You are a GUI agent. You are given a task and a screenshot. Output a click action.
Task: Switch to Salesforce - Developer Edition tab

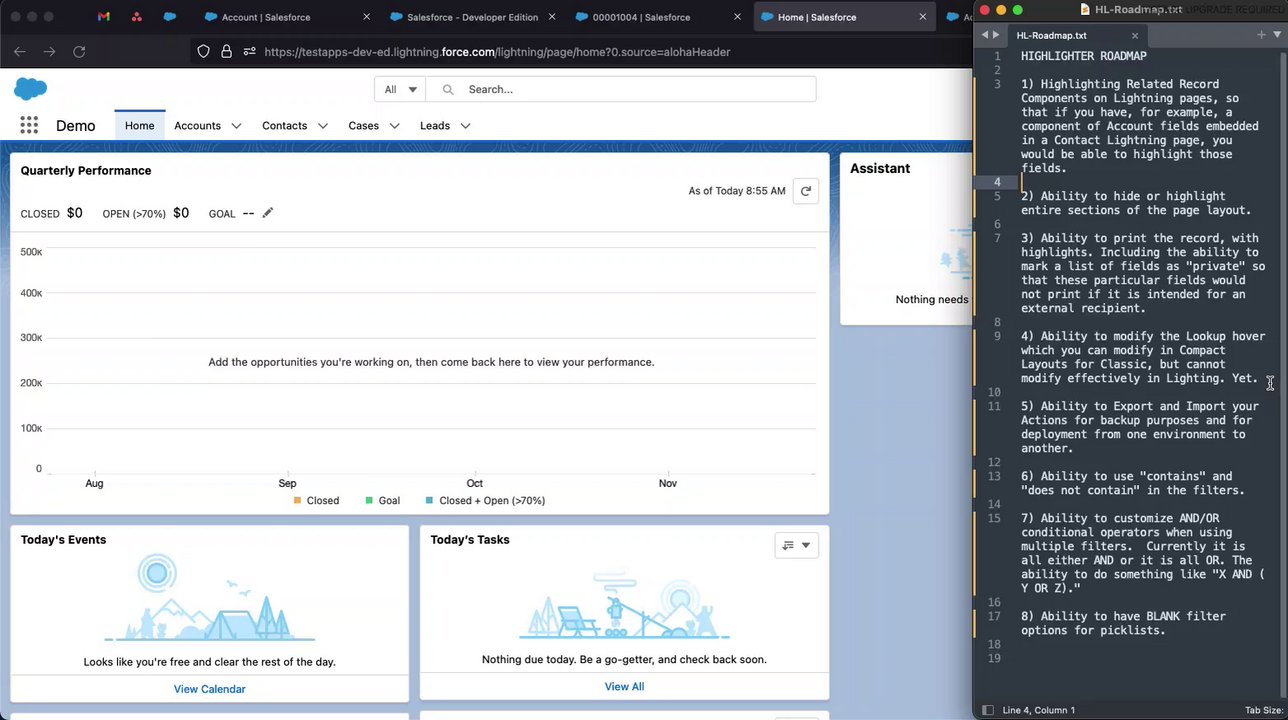tap(470, 17)
